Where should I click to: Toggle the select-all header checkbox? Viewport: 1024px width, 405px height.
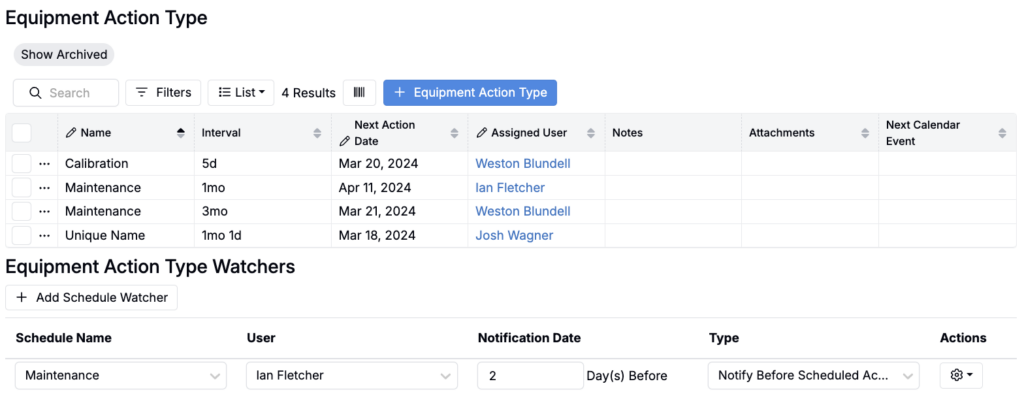click(22, 133)
